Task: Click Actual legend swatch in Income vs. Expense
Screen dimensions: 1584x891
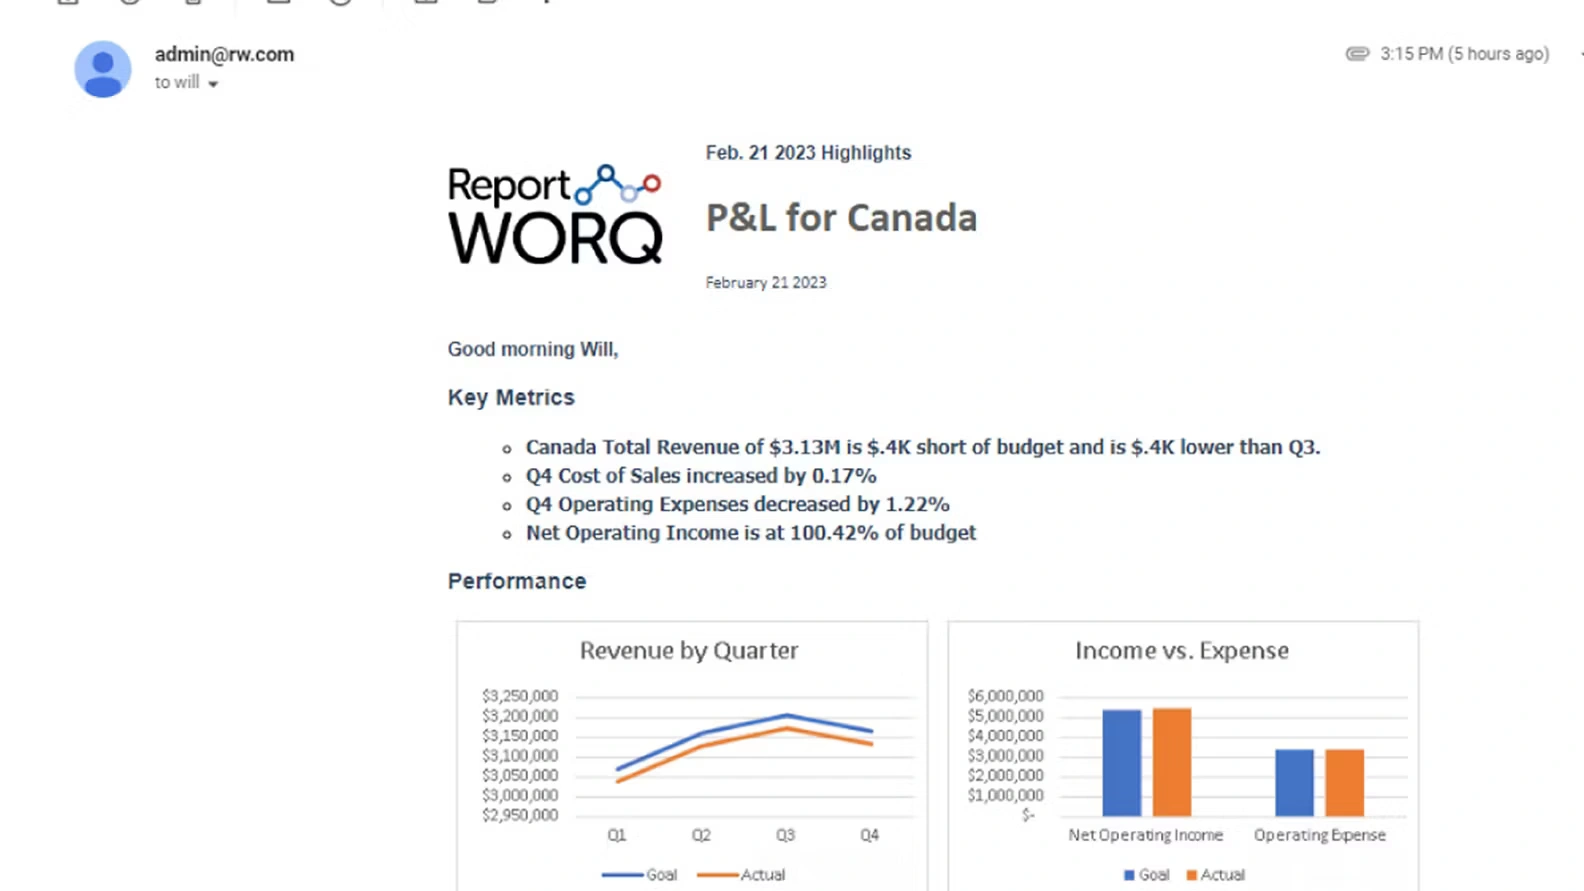Action: 1191,875
